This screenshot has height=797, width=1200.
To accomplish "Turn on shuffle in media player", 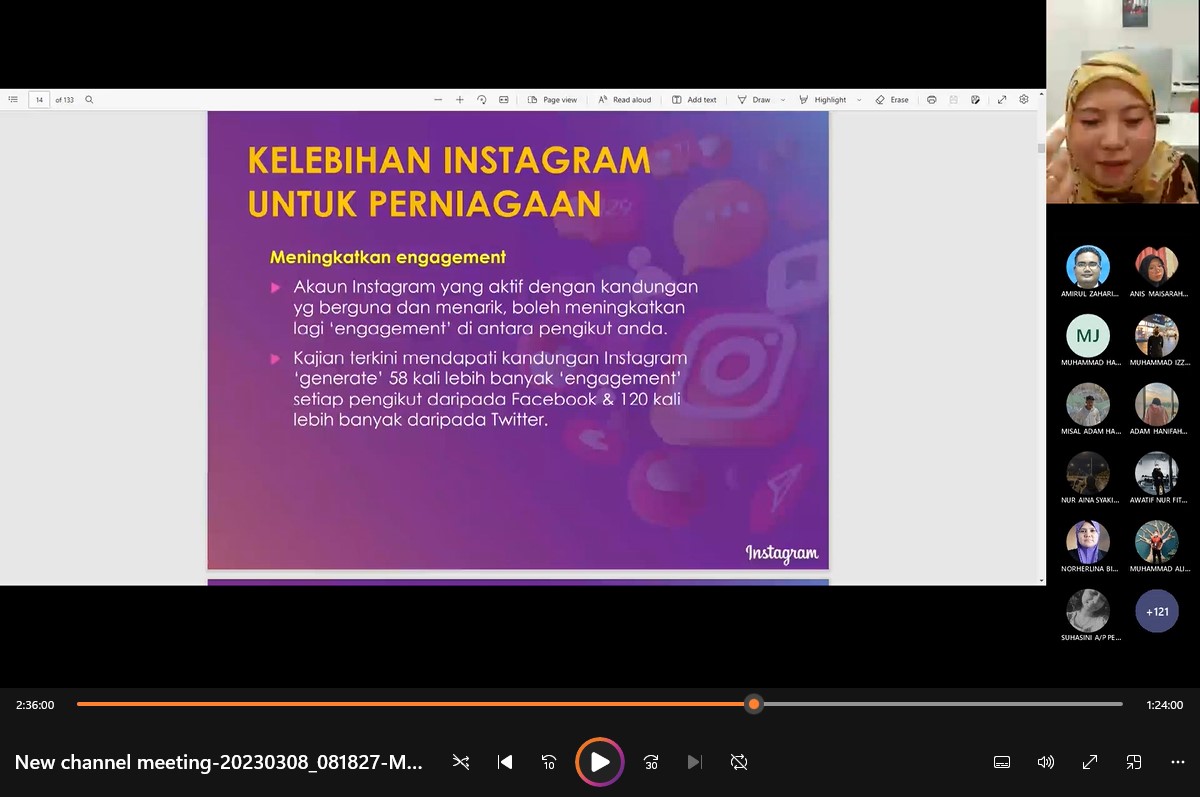I will click(461, 762).
